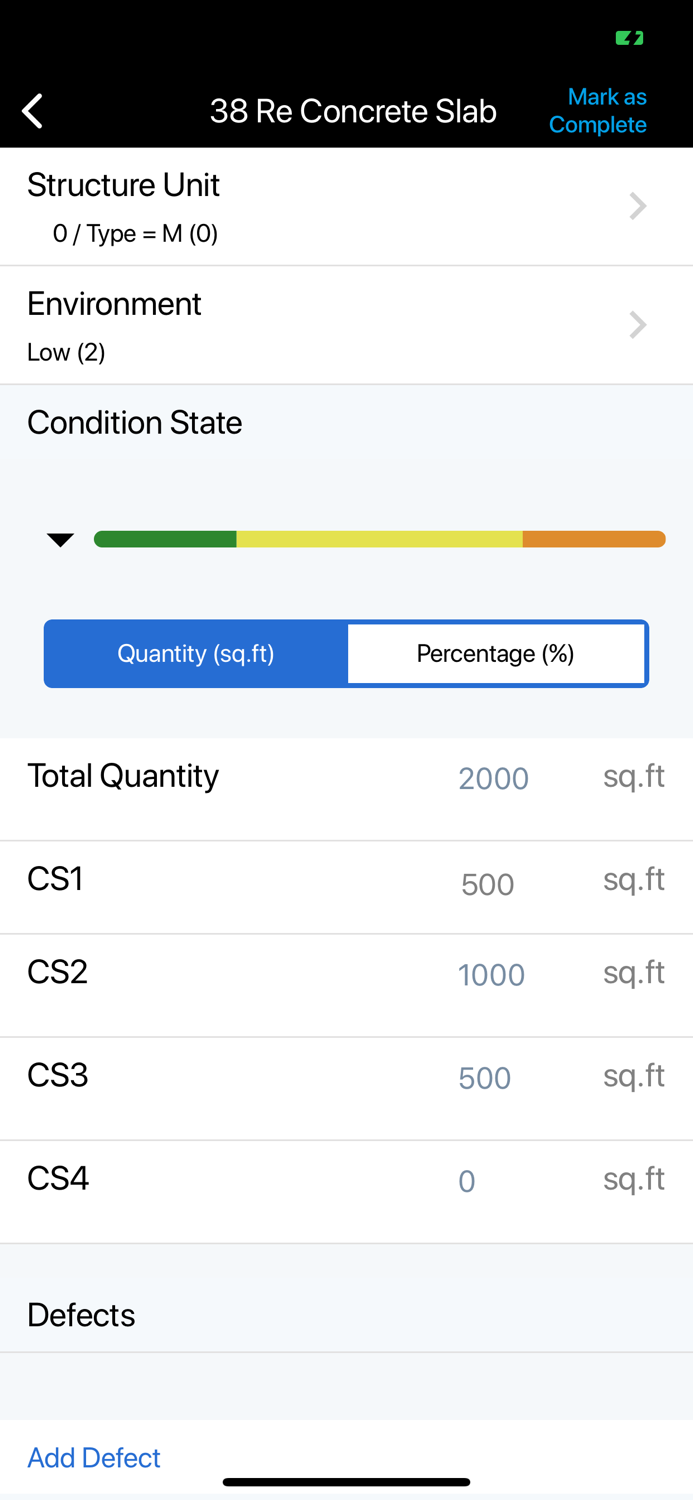Tap the back arrow icon
This screenshot has width=693, height=1500.
click(x=33, y=111)
